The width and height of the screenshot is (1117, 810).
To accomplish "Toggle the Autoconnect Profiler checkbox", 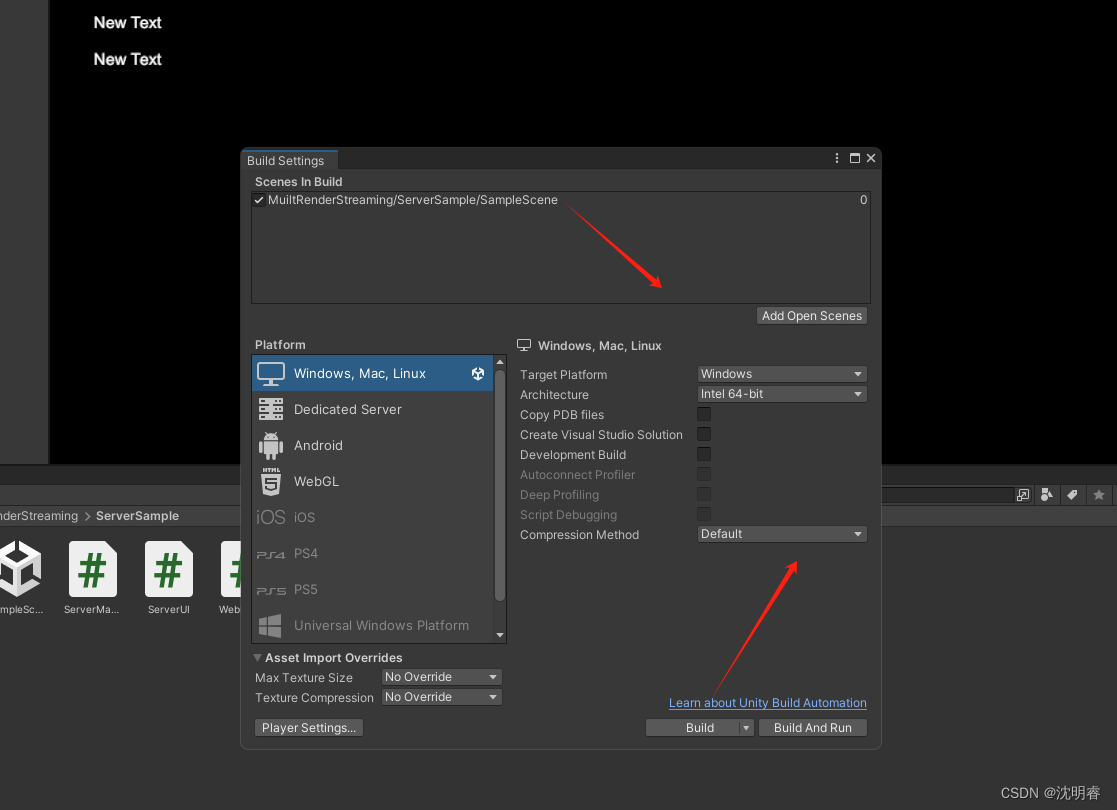I will click(x=704, y=474).
